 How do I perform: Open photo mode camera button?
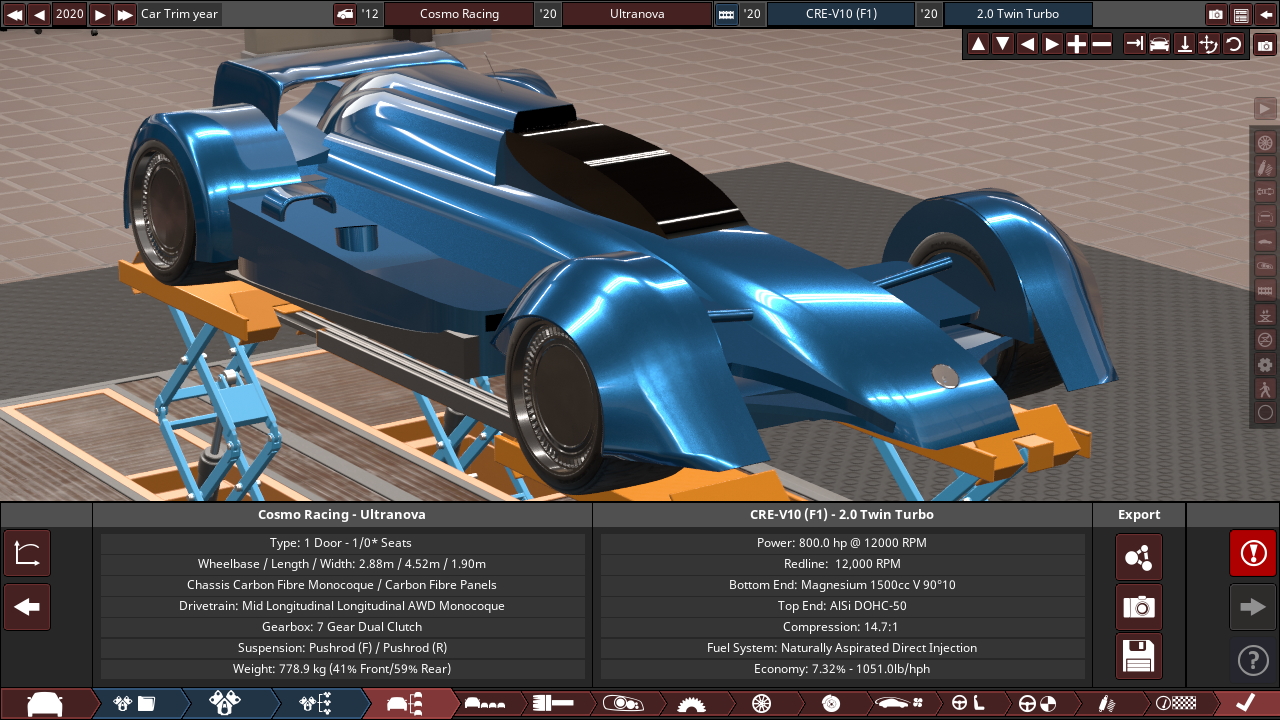click(x=1265, y=44)
